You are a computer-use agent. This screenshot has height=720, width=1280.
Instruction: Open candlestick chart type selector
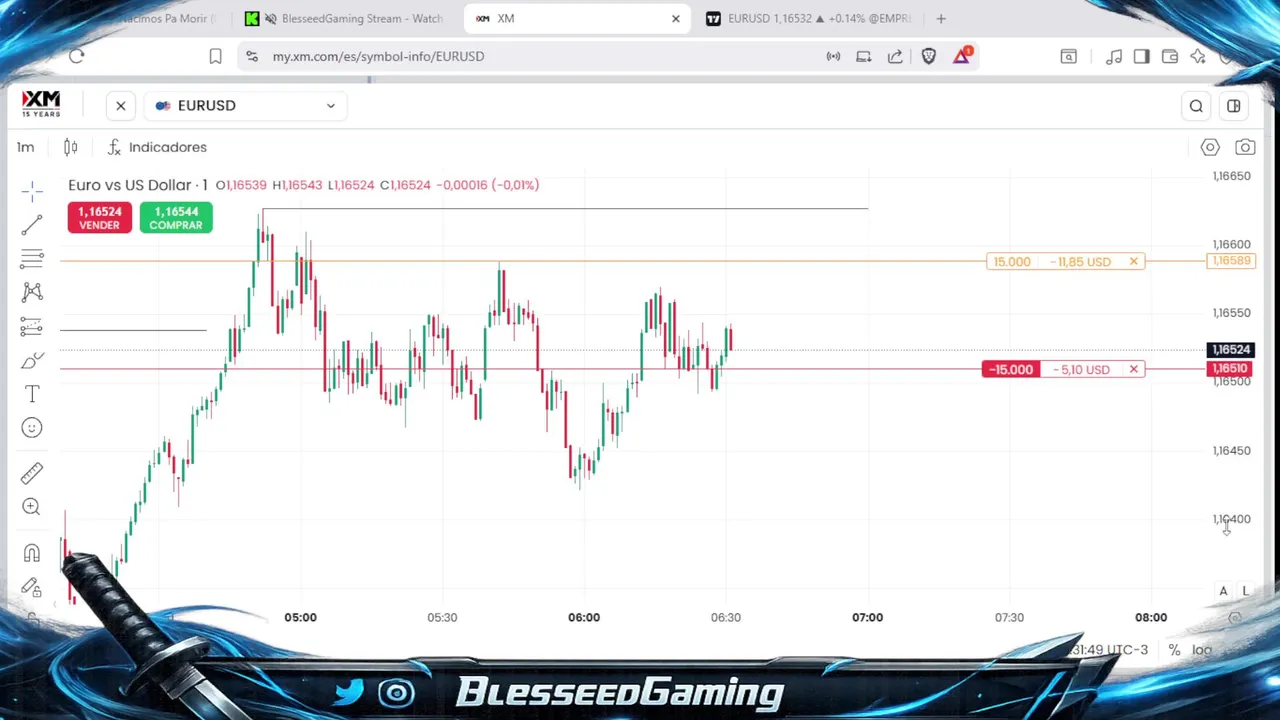[x=71, y=147]
